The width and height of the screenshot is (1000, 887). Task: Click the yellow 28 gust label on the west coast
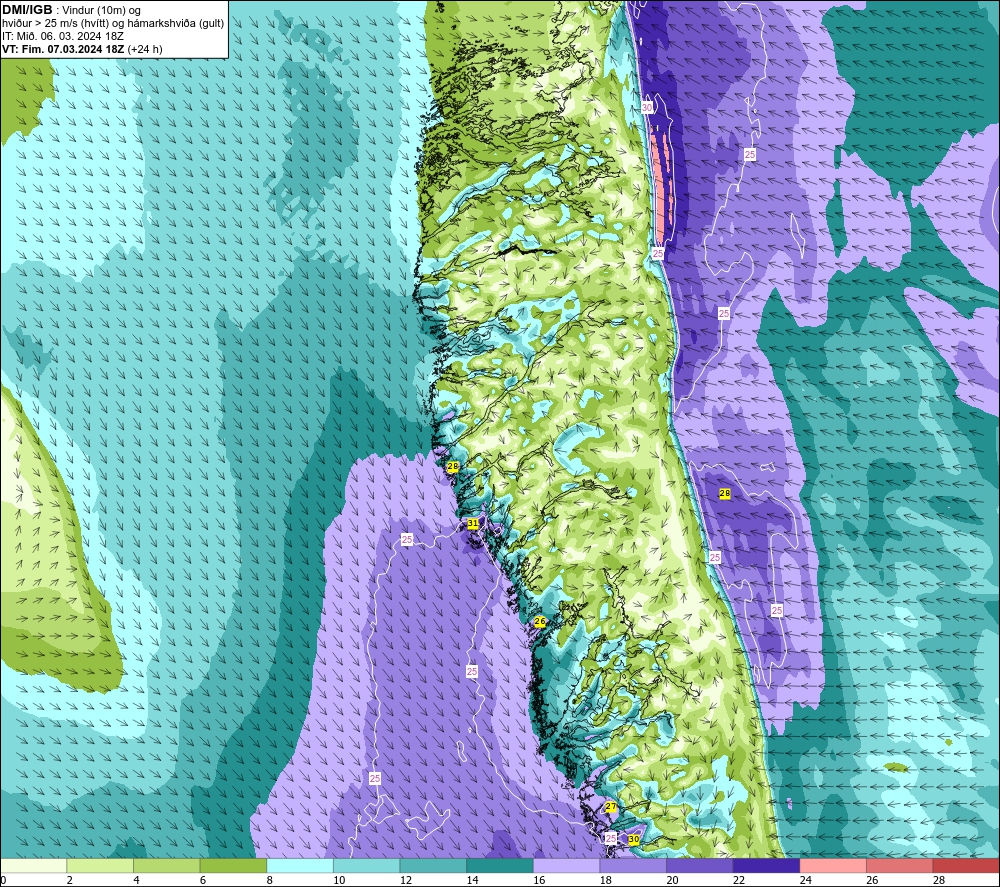point(453,467)
